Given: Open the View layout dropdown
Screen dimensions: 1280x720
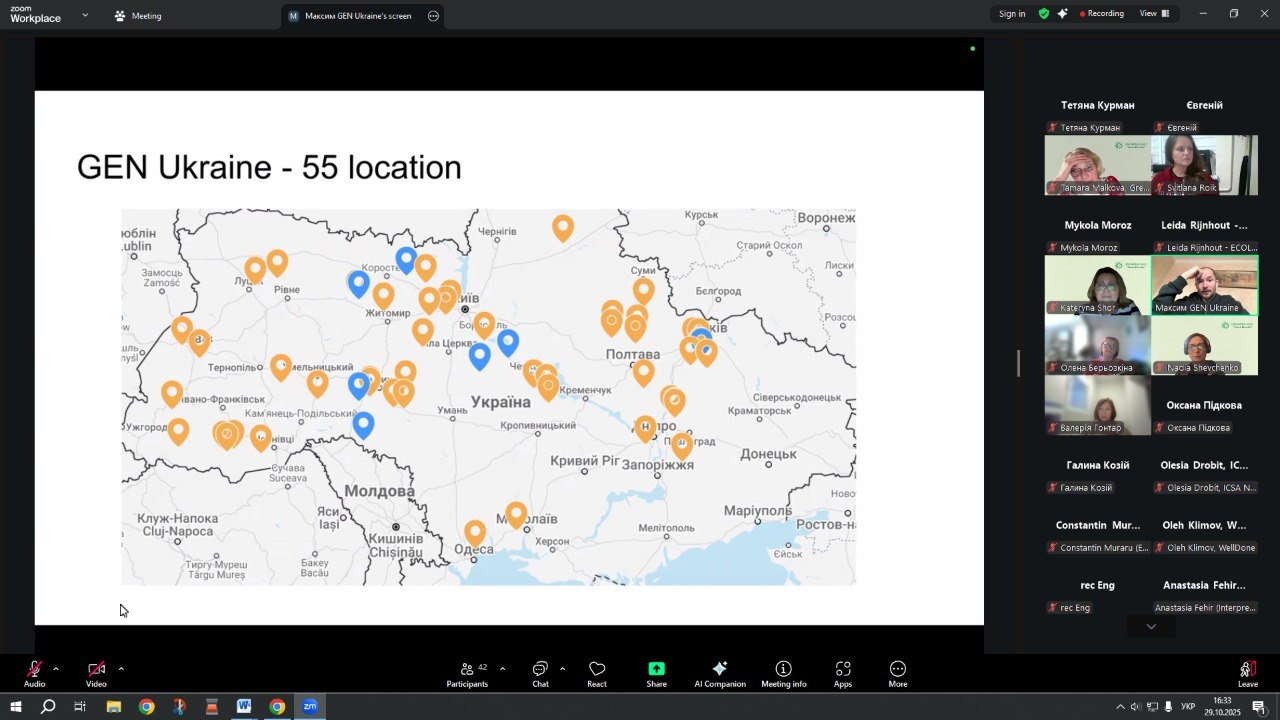Looking at the screenshot, I should [x=1153, y=14].
